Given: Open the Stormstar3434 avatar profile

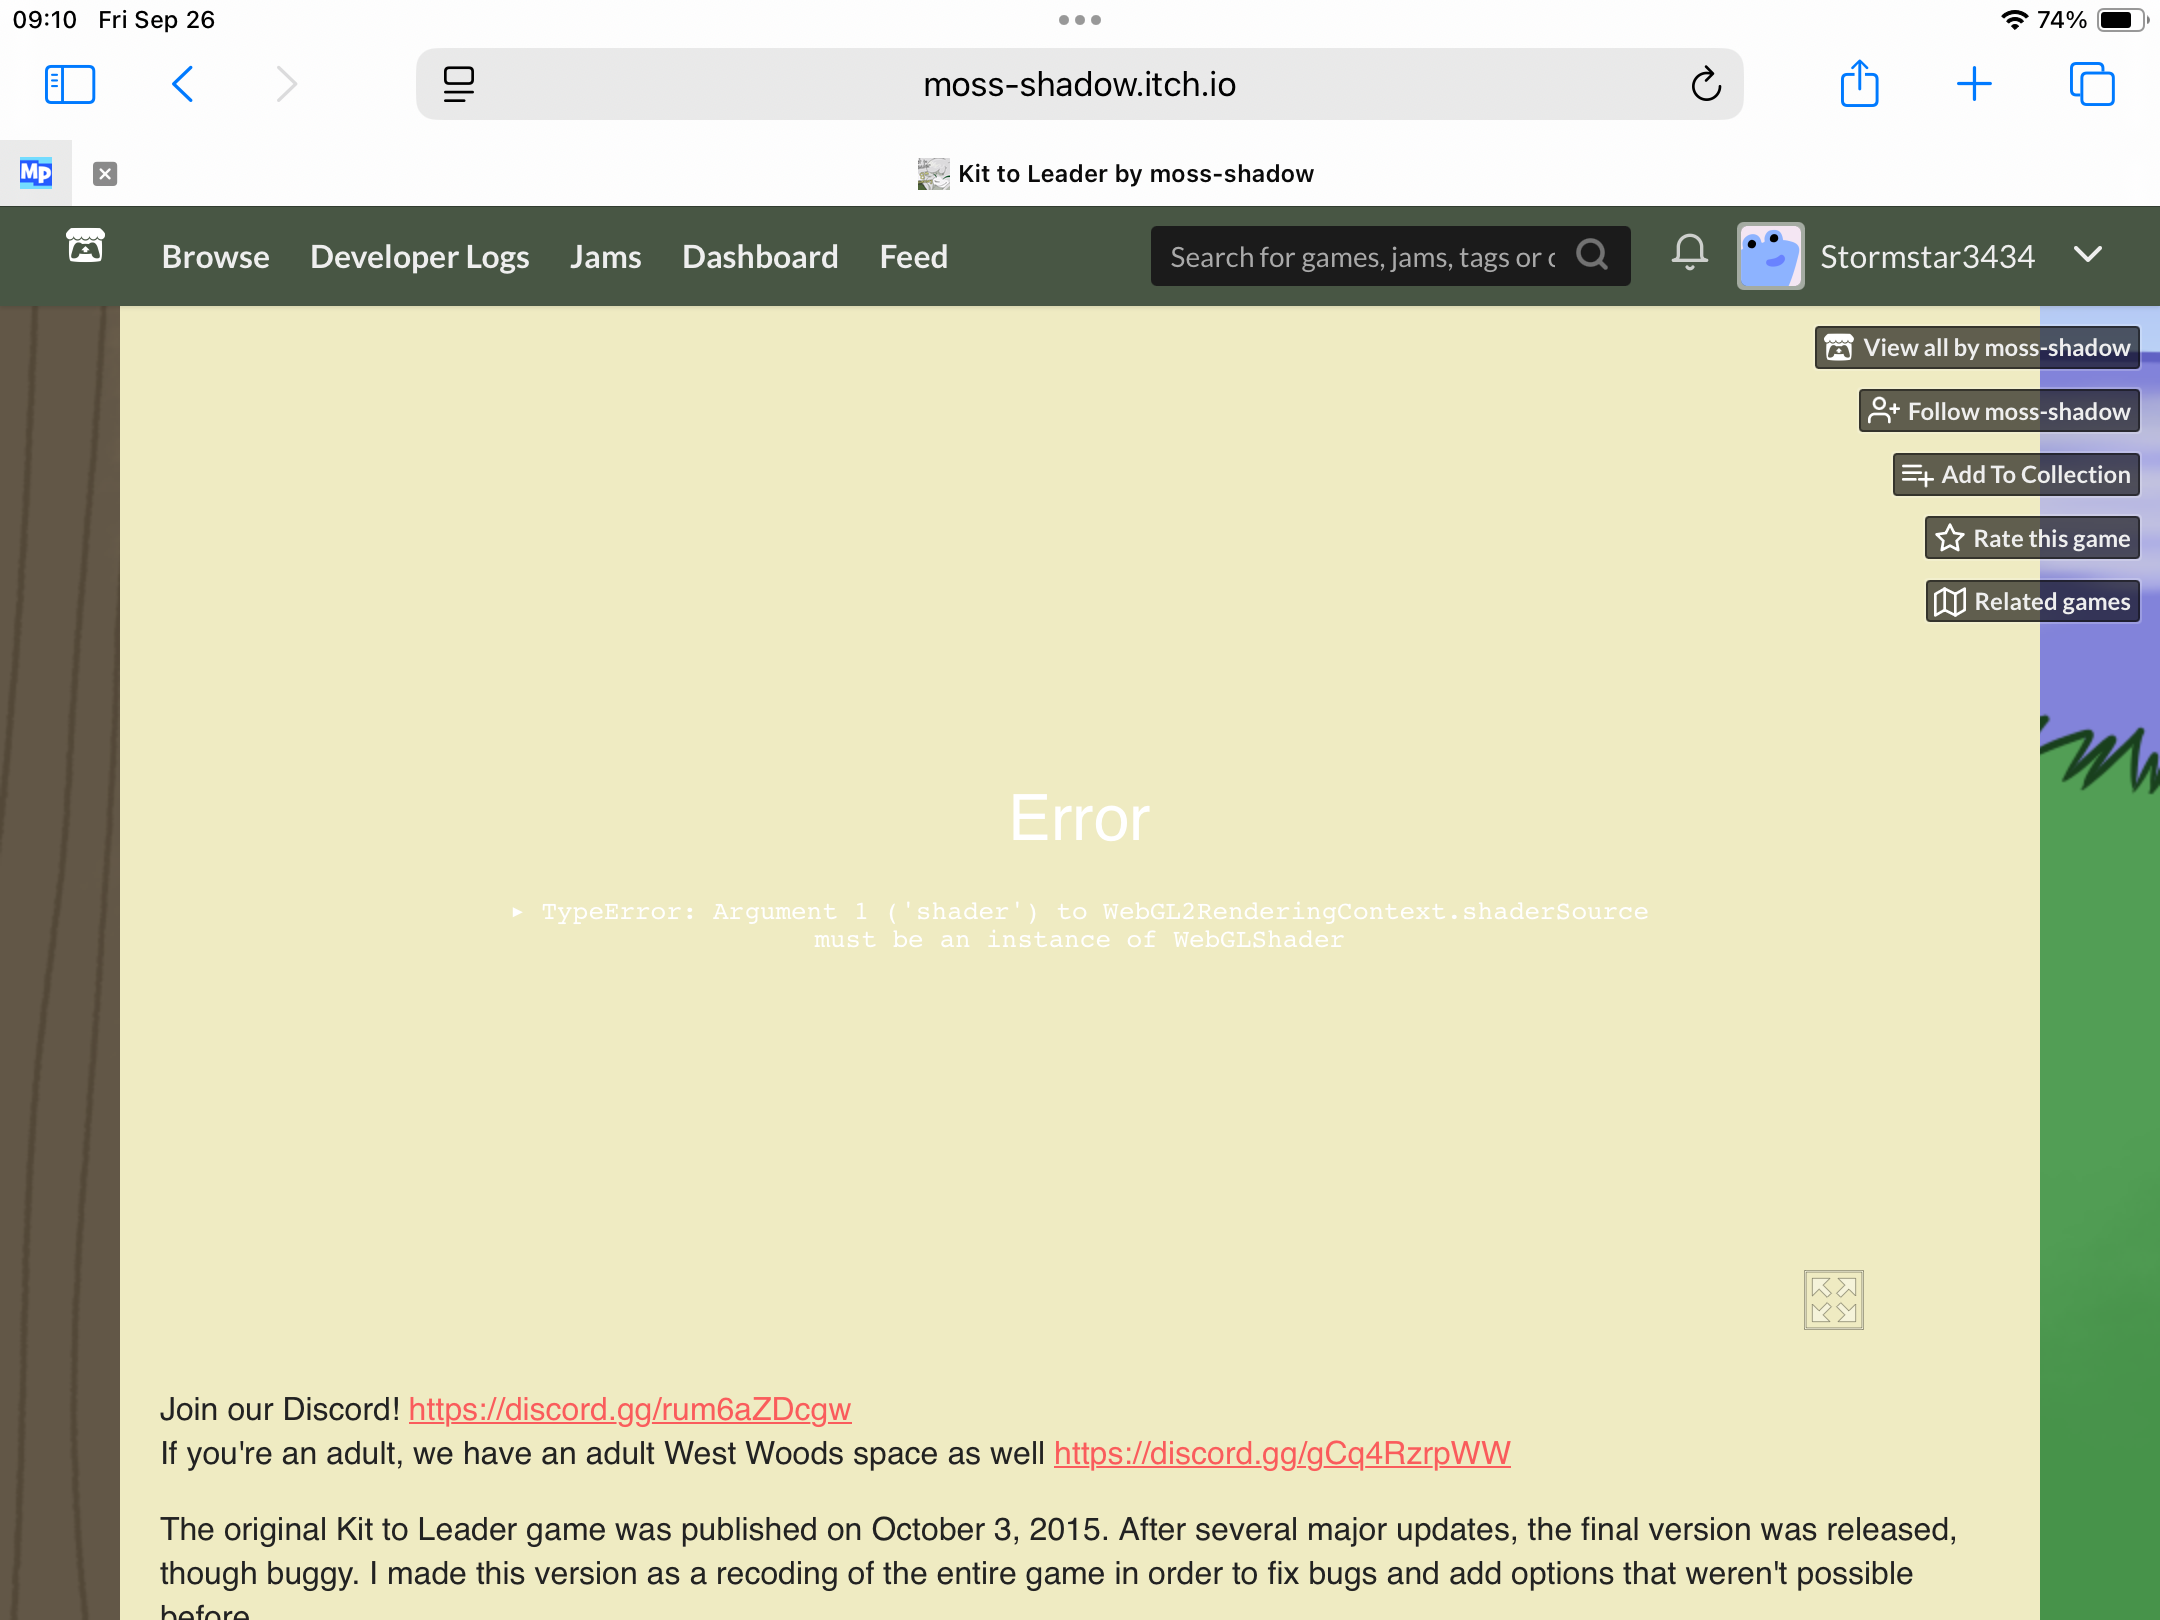Looking at the screenshot, I should [1771, 256].
